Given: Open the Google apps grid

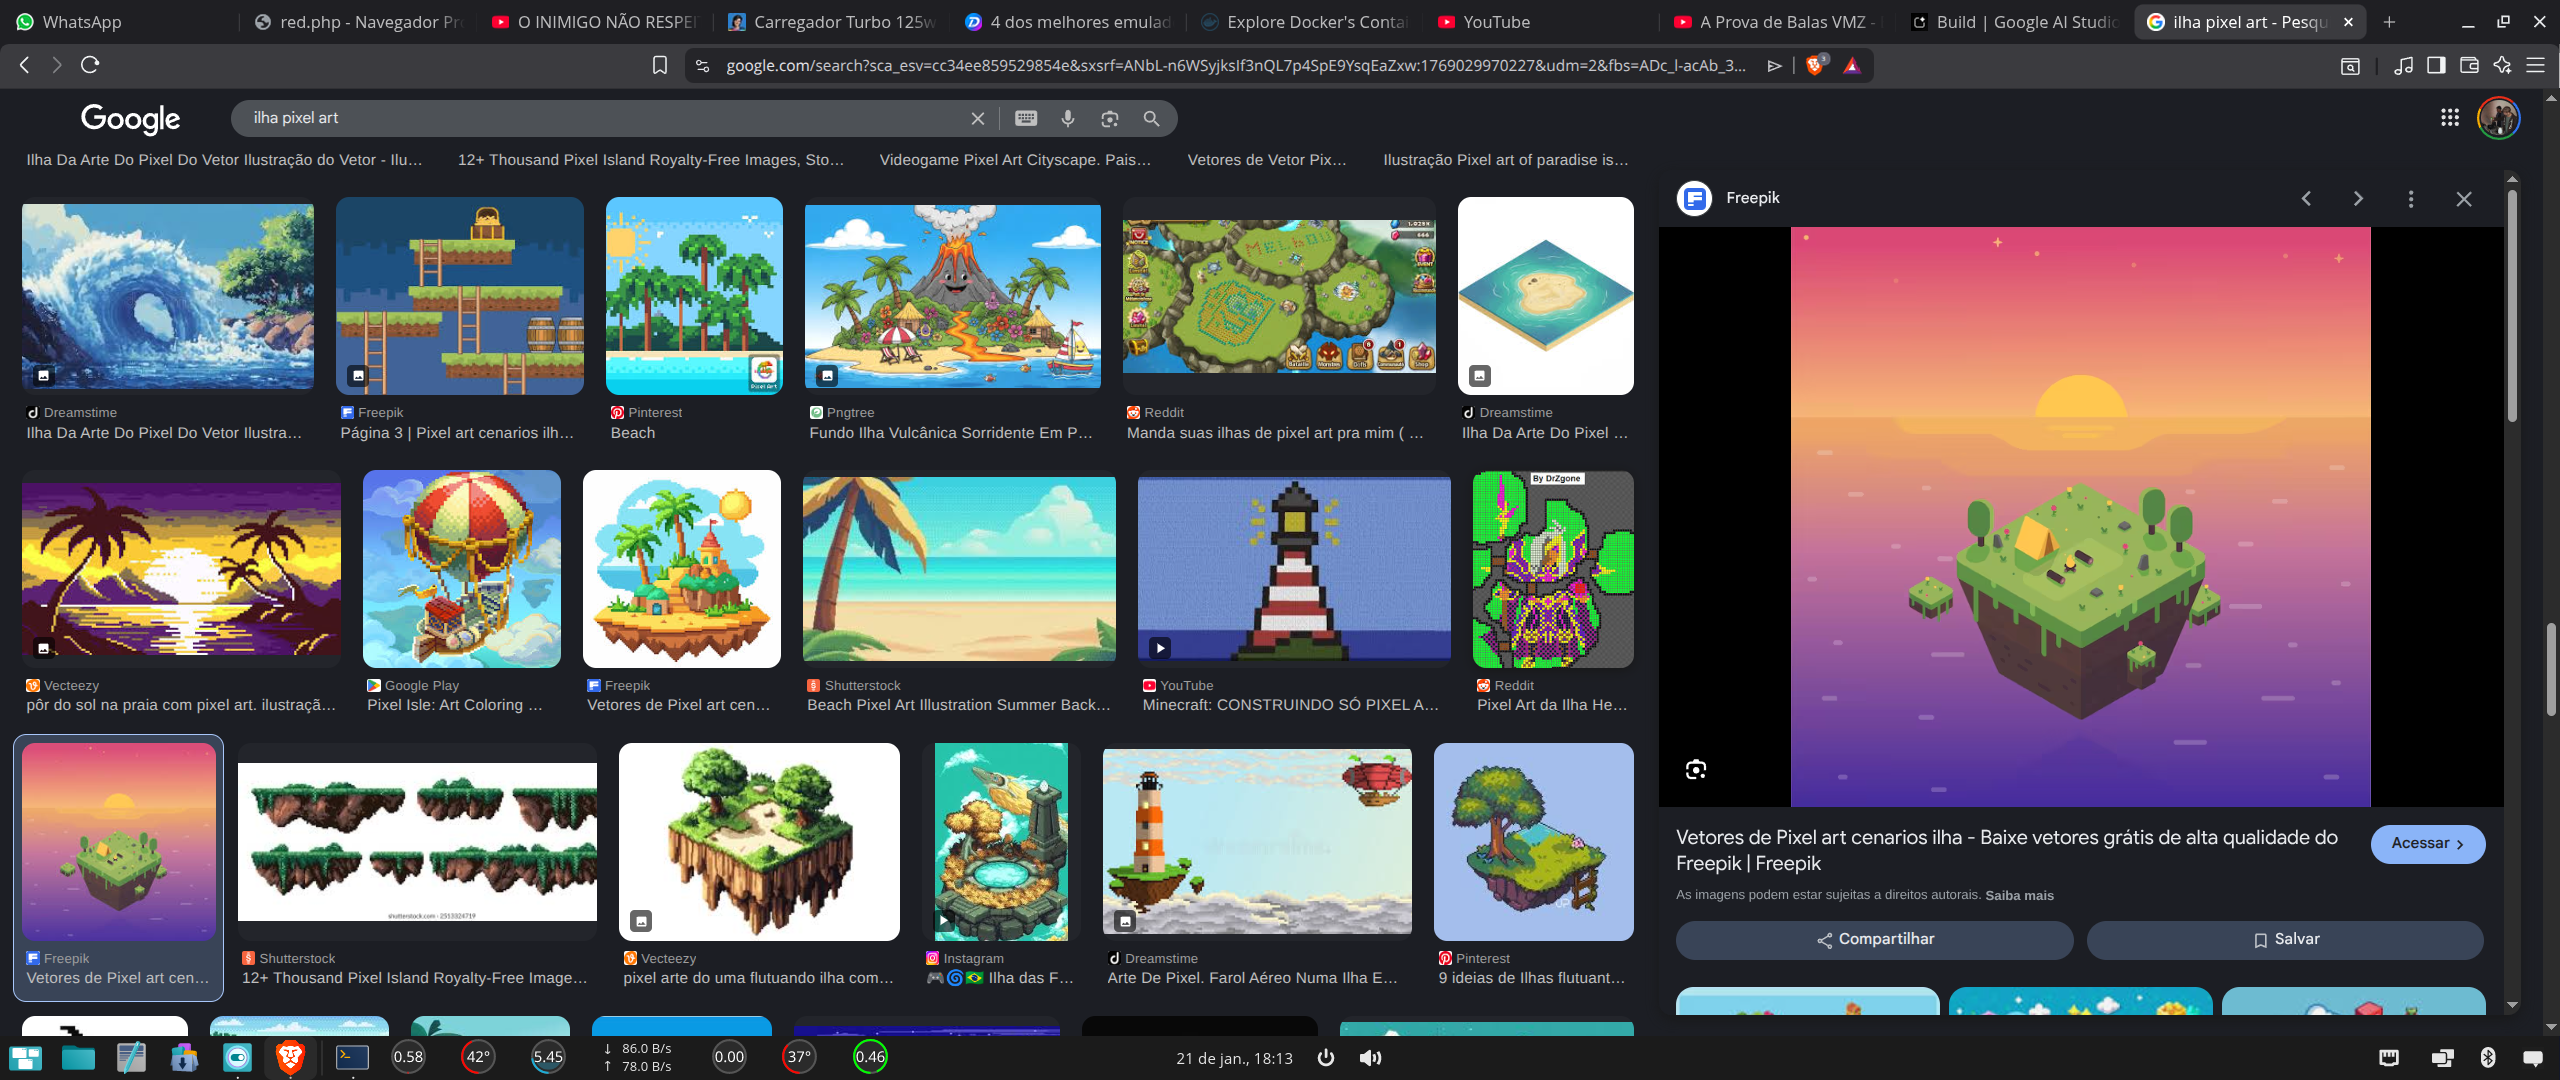Looking at the screenshot, I should click(x=2450, y=118).
